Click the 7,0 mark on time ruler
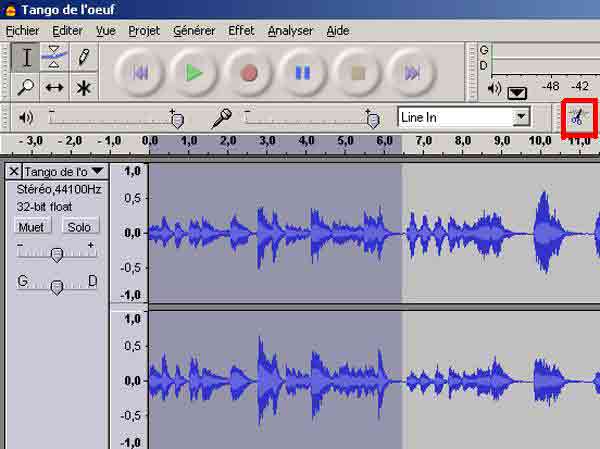 423,141
